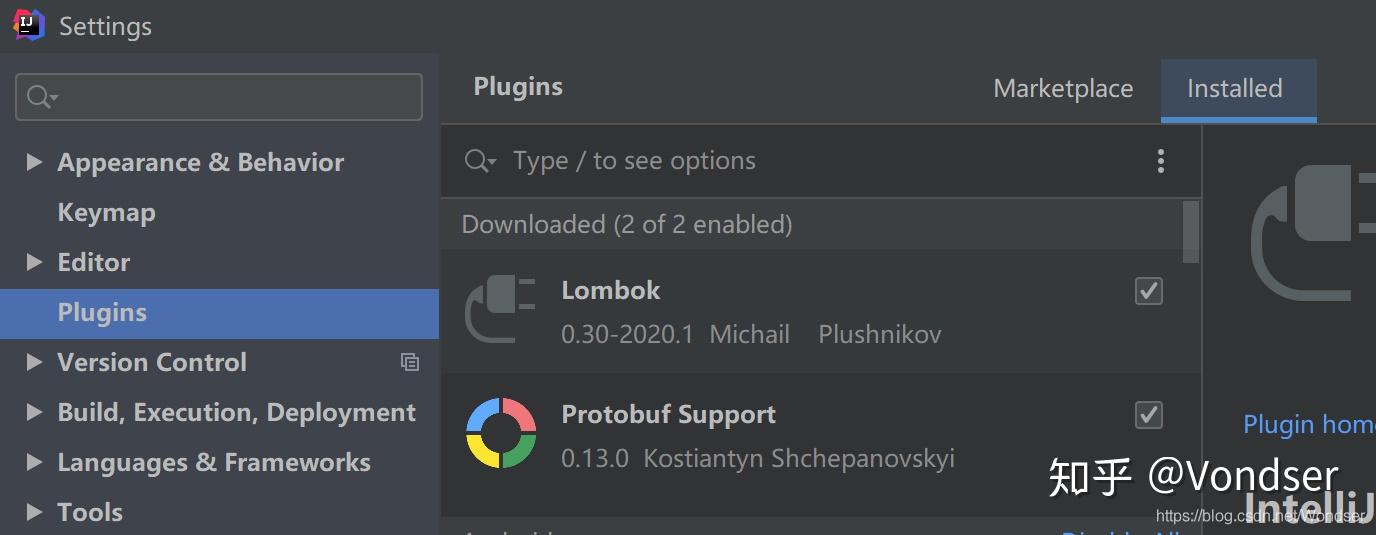Click the IntelliJ IDEA logo in title bar
Image resolution: width=1376 pixels, height=535 pixels.
click(x=28, y=24)
